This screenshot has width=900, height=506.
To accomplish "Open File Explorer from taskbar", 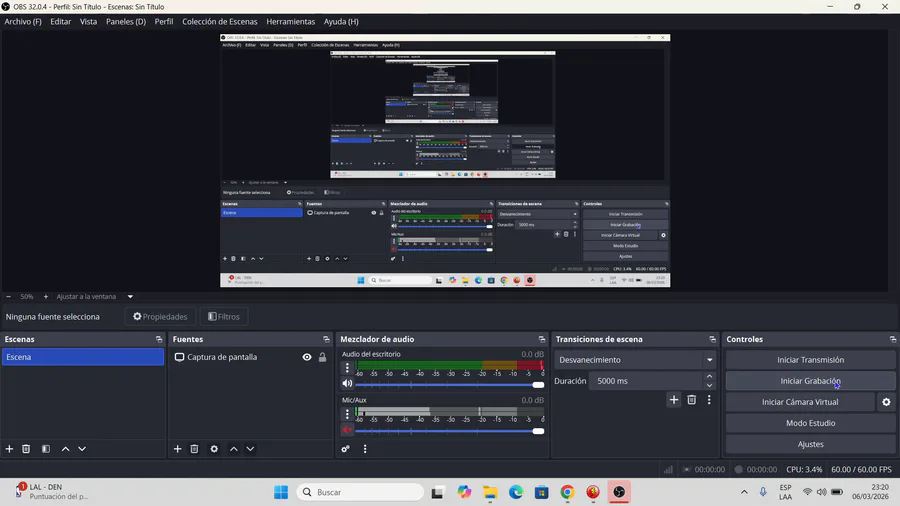I will pos(490,492).
